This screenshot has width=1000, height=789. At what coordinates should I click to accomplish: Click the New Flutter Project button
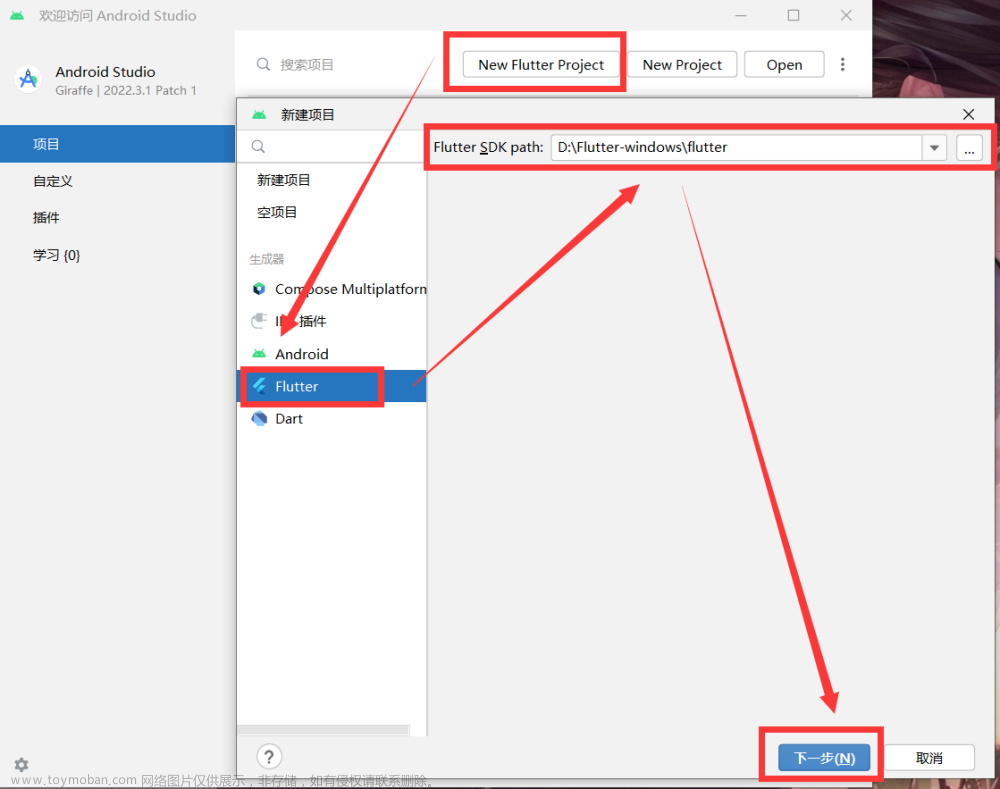pyautogui.click(x=541, y=64)
